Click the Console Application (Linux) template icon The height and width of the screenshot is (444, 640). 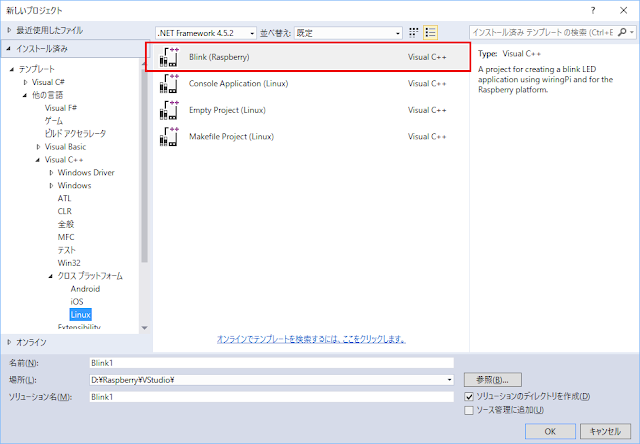tap(169, 84)
